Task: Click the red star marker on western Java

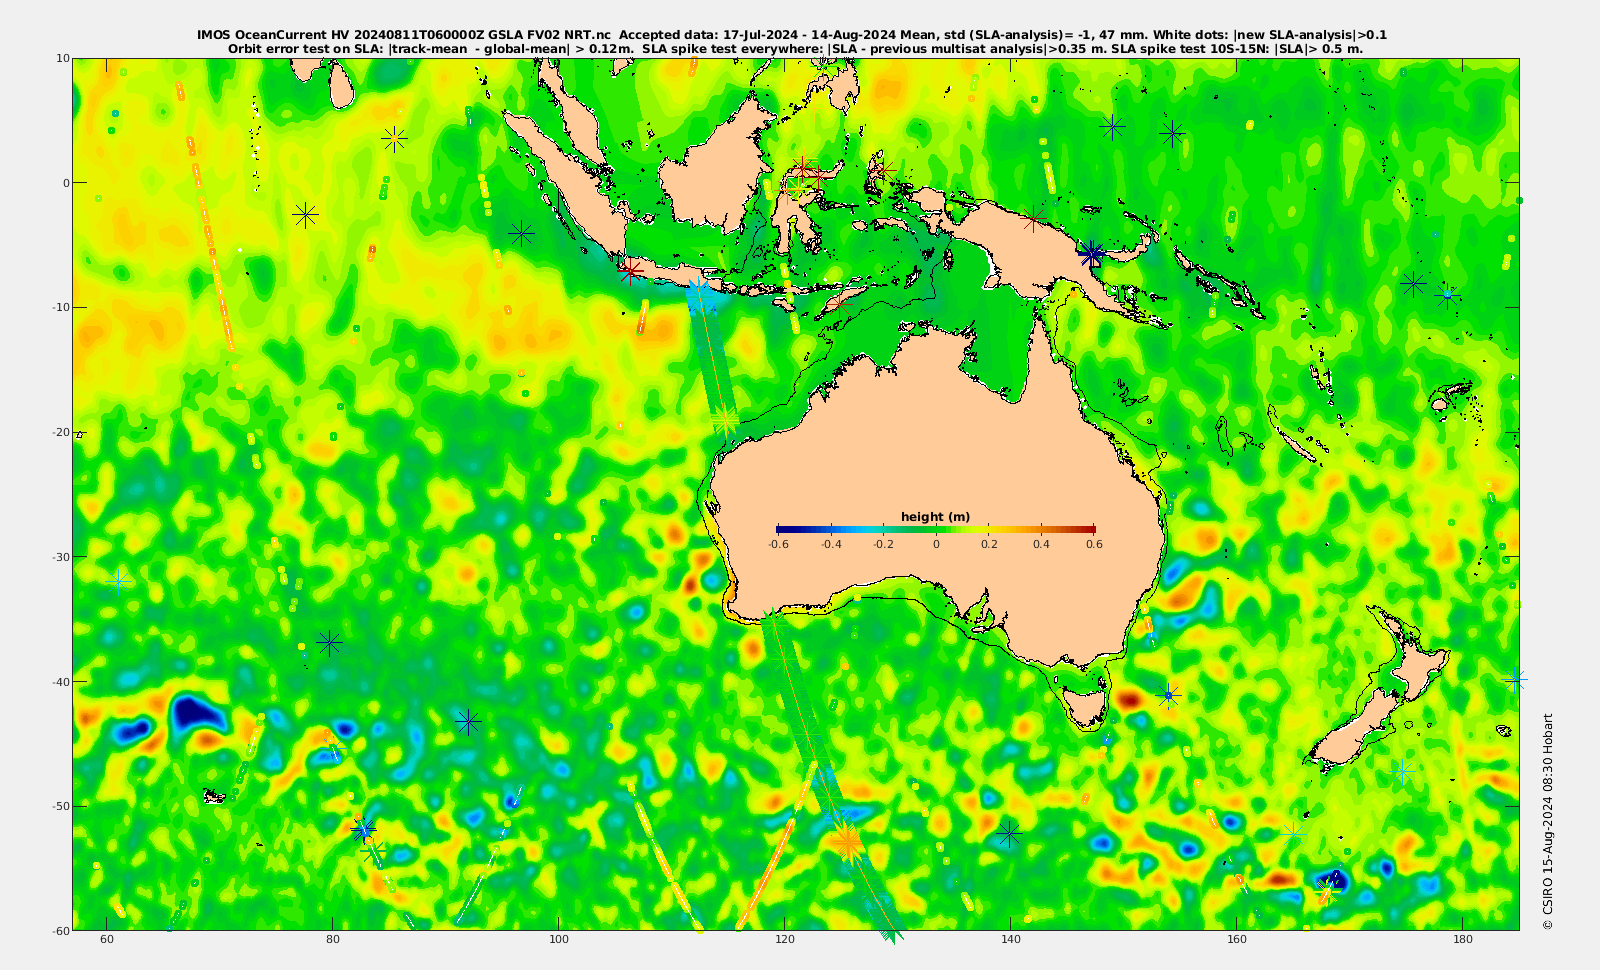Action: (630, 270)
